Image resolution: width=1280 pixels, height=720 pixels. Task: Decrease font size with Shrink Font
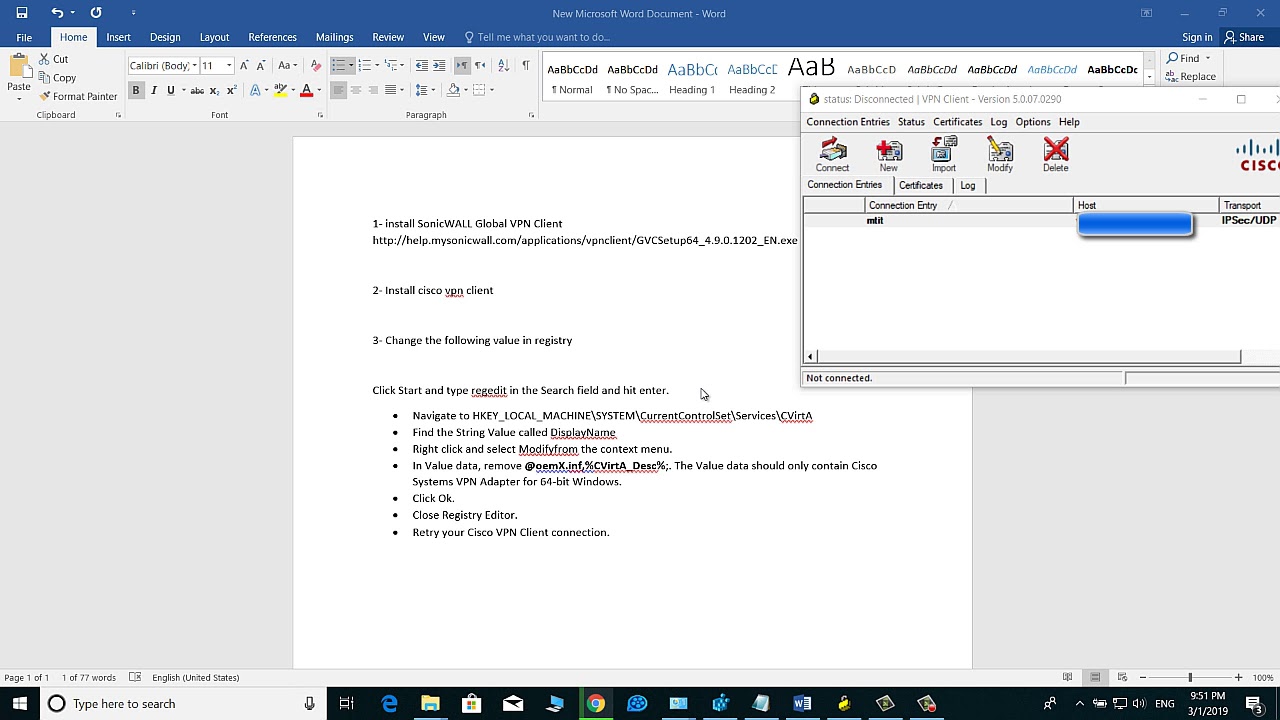pos(261,66)
